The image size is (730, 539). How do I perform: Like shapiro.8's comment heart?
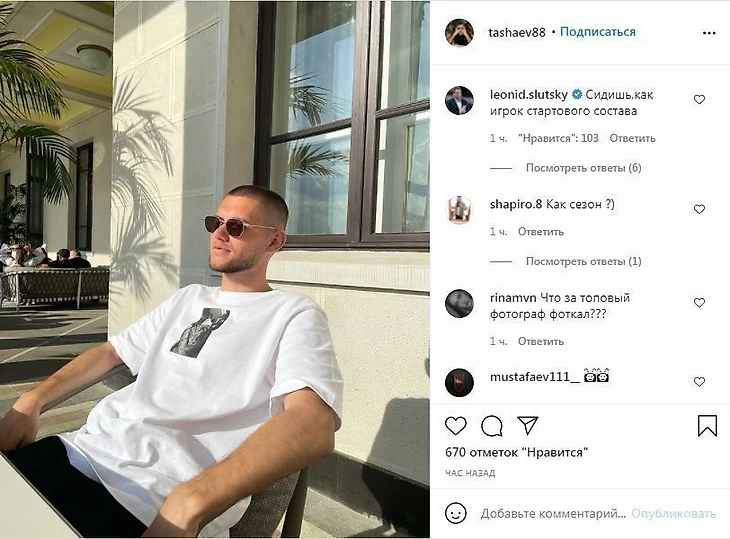click(699, 209)
